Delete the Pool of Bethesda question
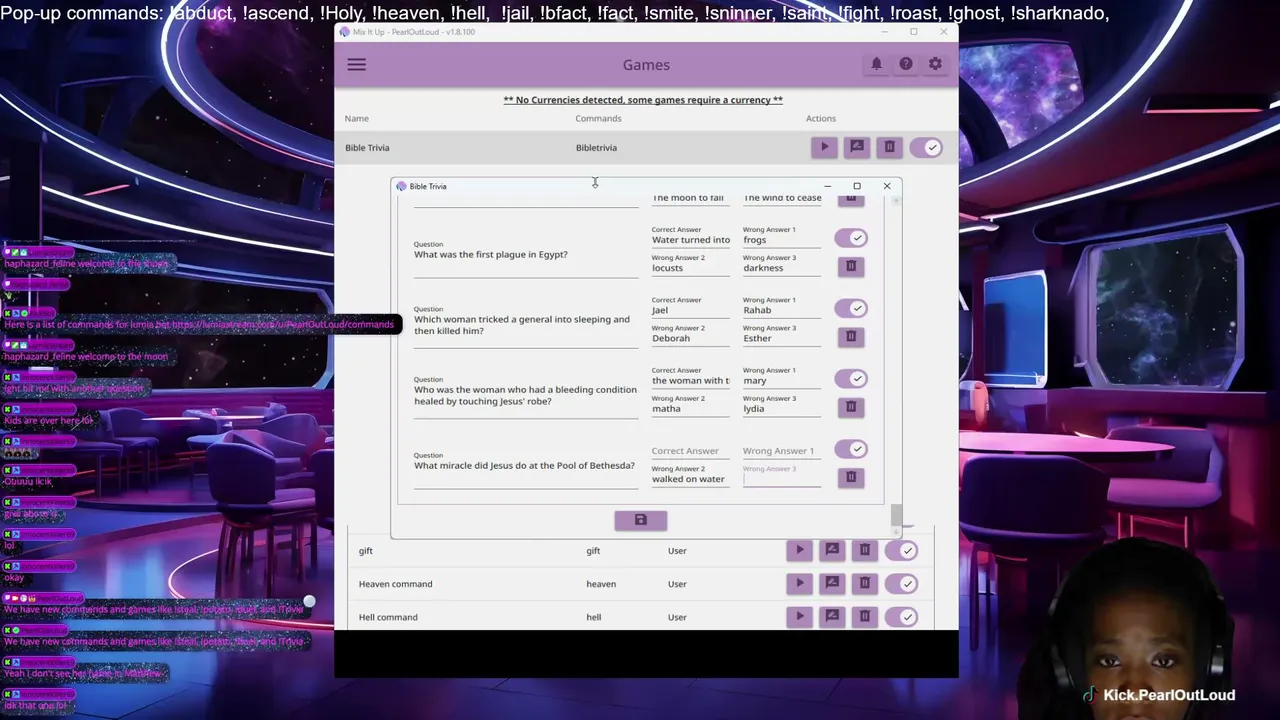The height and width of the screenshot is (720, 1280). (x=851, y=477)
